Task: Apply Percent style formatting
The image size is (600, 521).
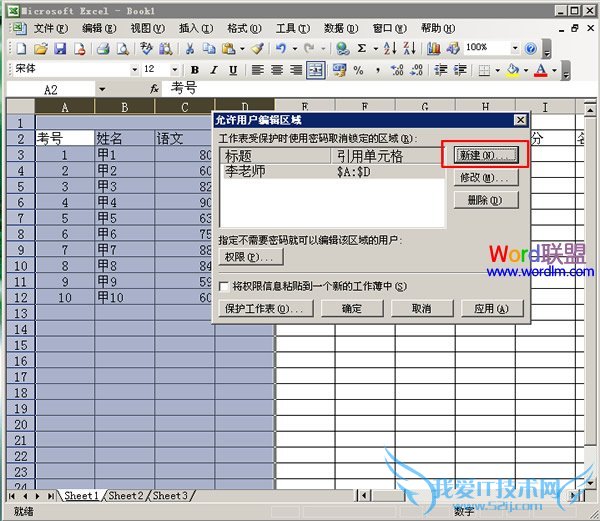Action: tap(359, 70)
